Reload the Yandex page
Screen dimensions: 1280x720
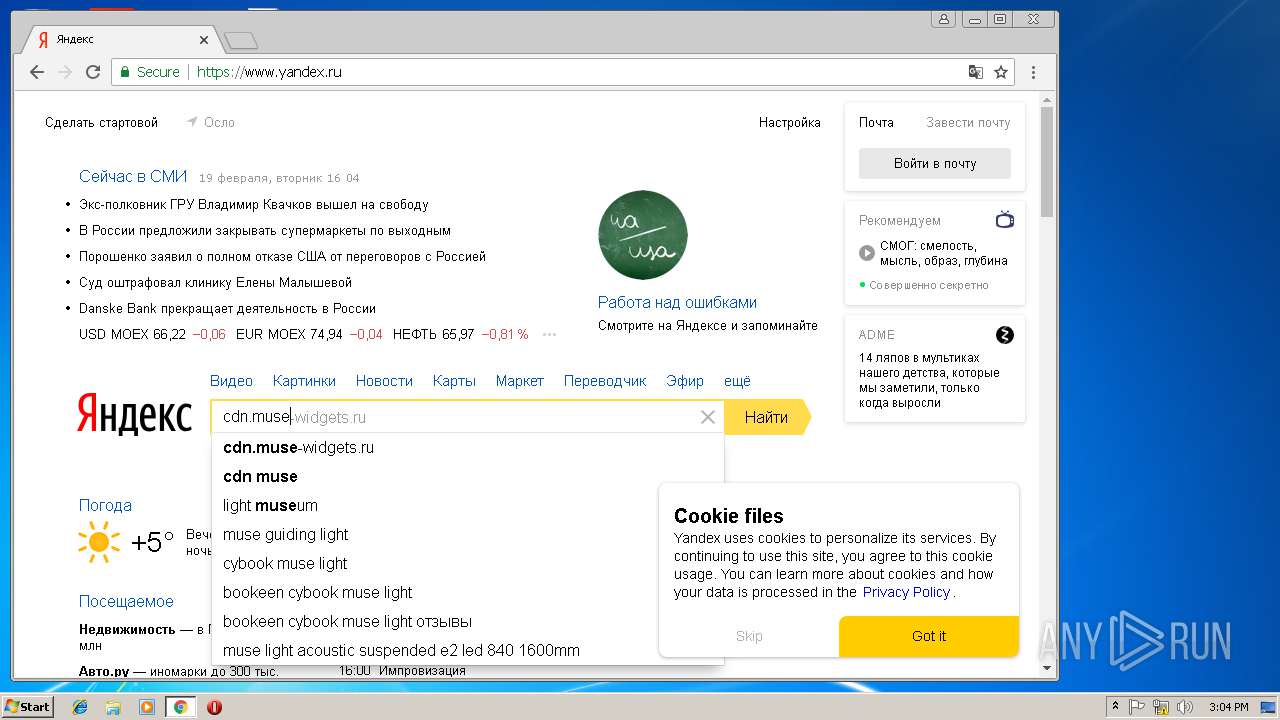pos(93,72)
